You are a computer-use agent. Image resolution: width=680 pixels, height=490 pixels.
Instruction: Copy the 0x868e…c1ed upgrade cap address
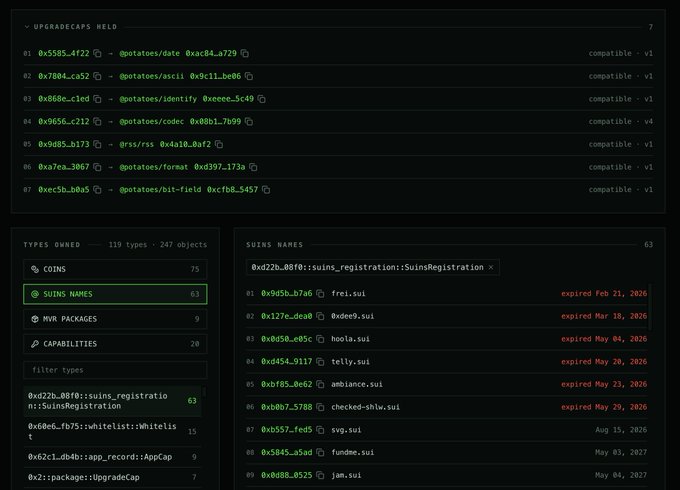coord(98,99)
